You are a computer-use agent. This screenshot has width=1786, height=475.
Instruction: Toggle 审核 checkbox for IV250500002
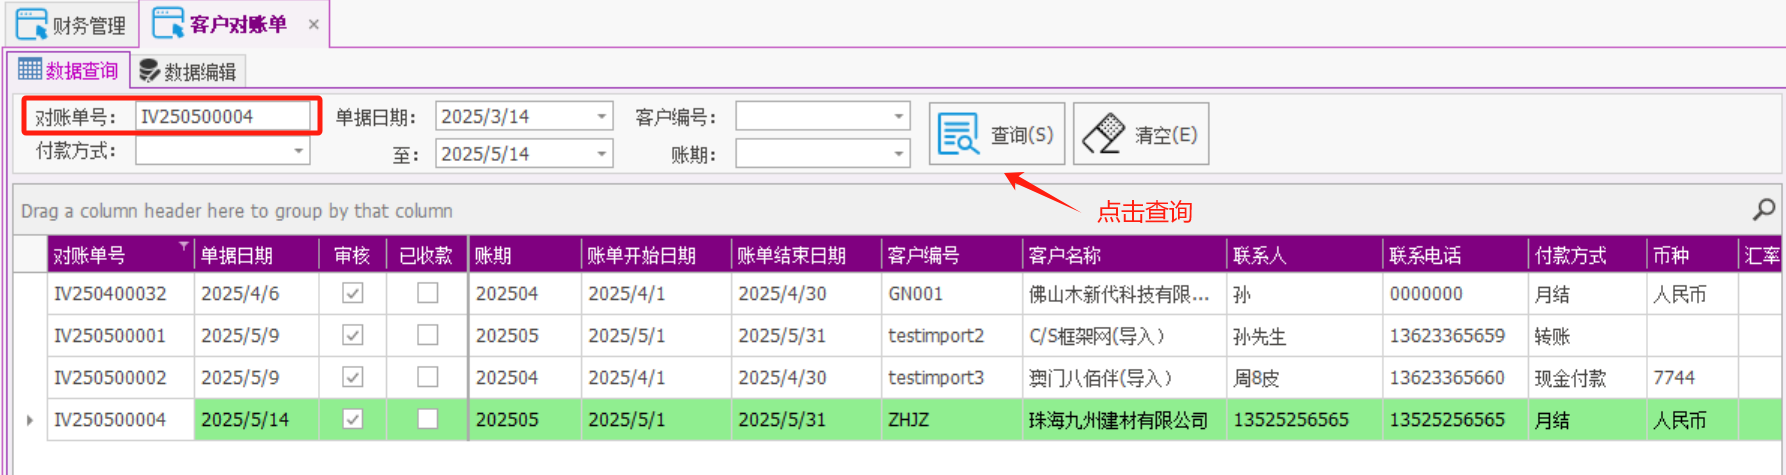[352, 377]
